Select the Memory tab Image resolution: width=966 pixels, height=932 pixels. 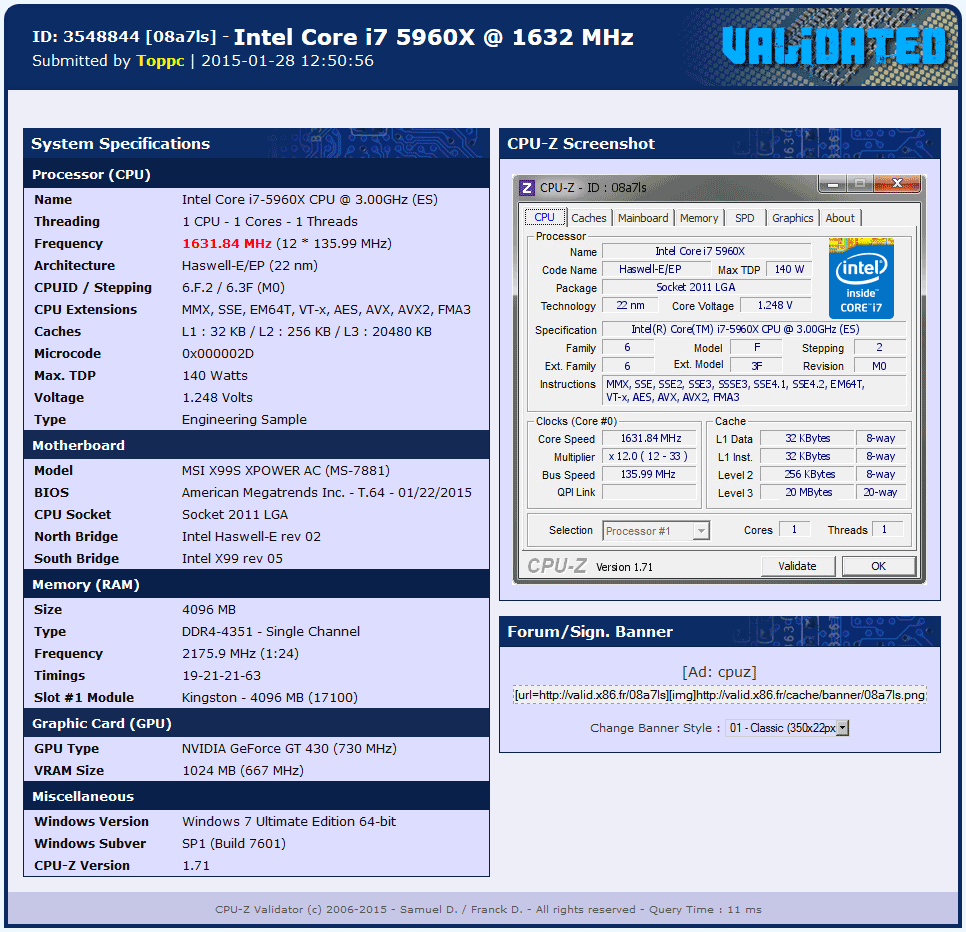(x=699, y=218)
